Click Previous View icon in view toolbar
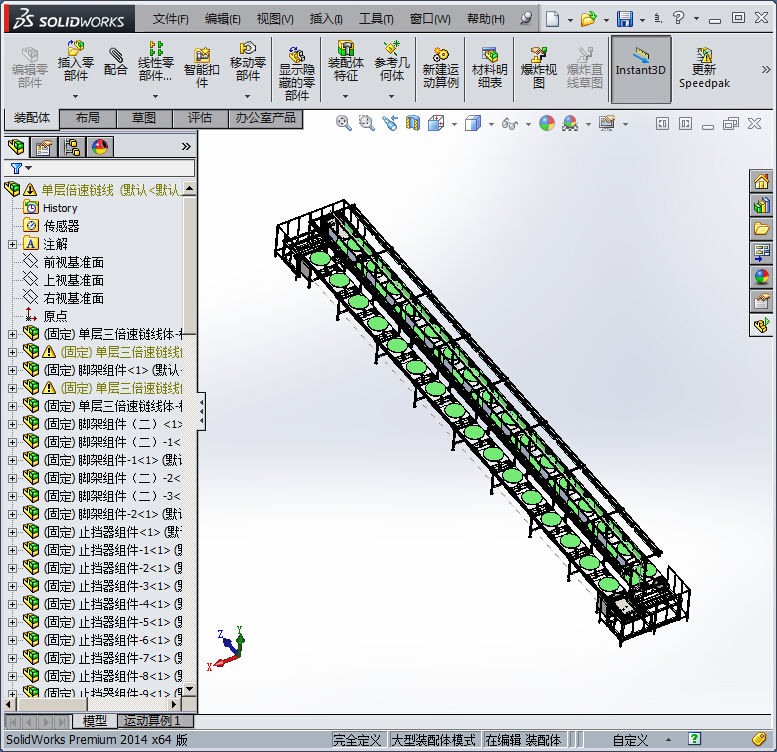Screen dimensions: 777x752 [390, 123]
